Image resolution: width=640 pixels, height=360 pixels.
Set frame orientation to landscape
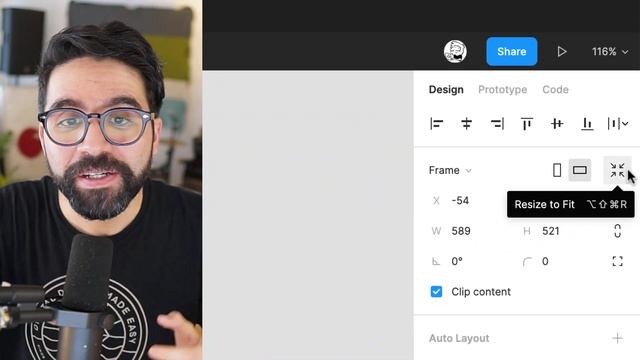pyautogui.click(x=580, y=170)
